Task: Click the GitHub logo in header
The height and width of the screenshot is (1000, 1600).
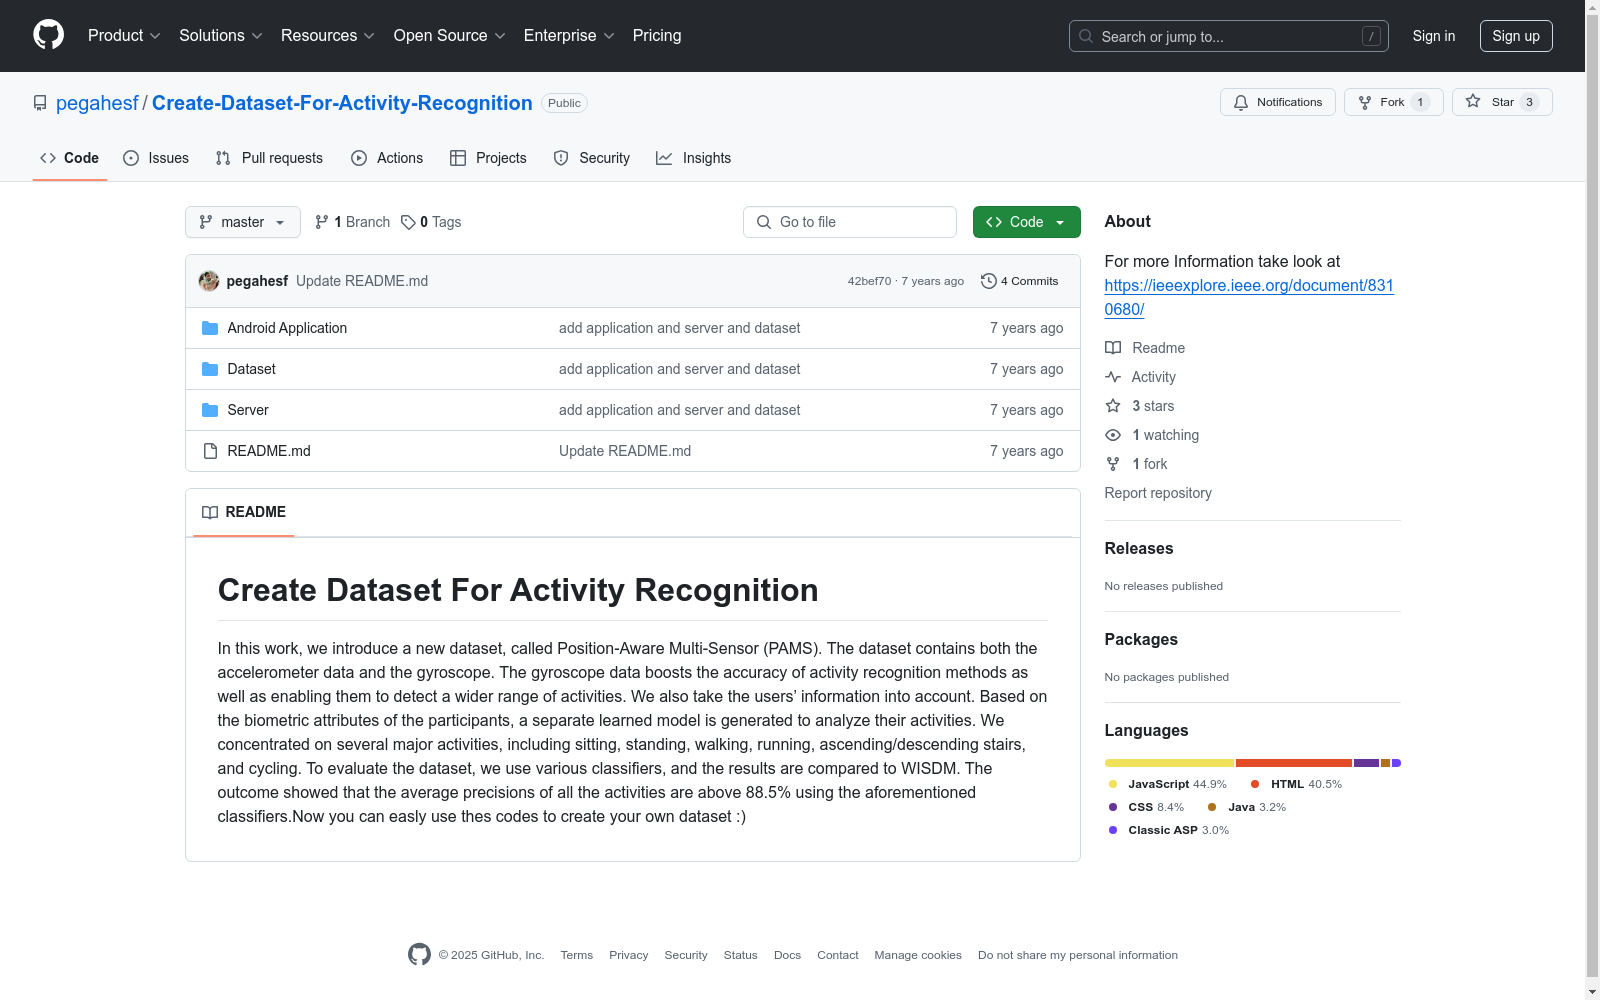Action: coord(48,35)
